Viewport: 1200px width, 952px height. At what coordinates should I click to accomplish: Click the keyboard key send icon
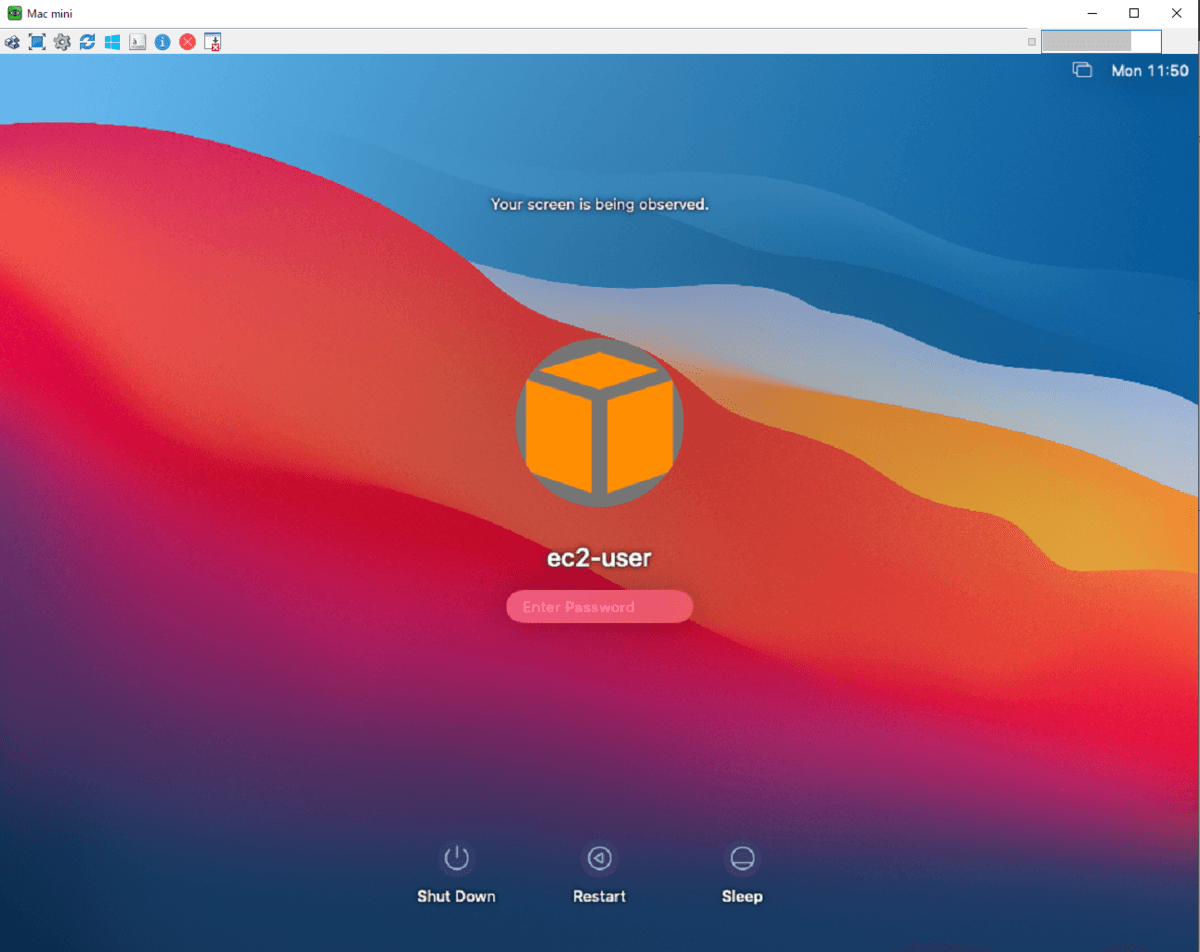(x=137, y=42)
